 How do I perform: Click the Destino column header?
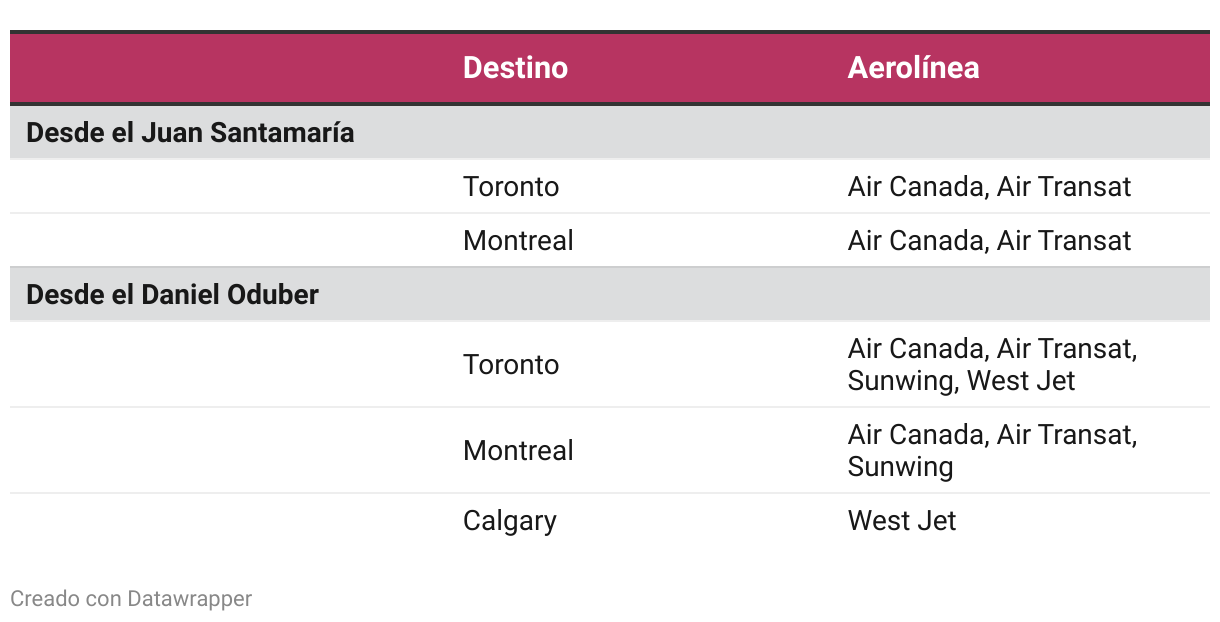click(x=515, y=67)
